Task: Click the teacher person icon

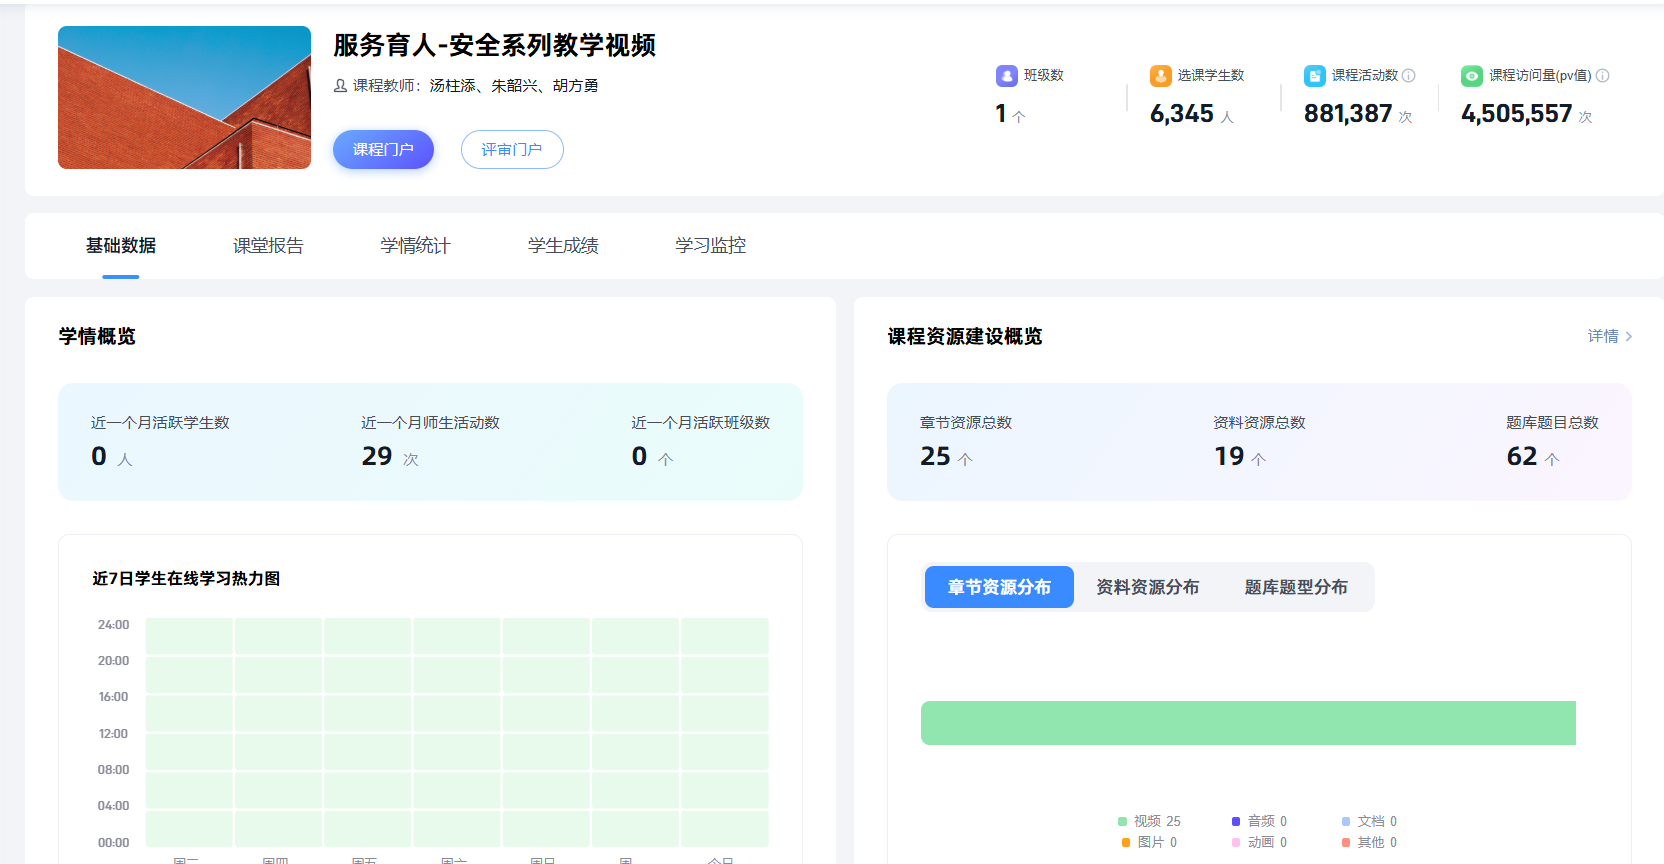Action: point(340,86)
